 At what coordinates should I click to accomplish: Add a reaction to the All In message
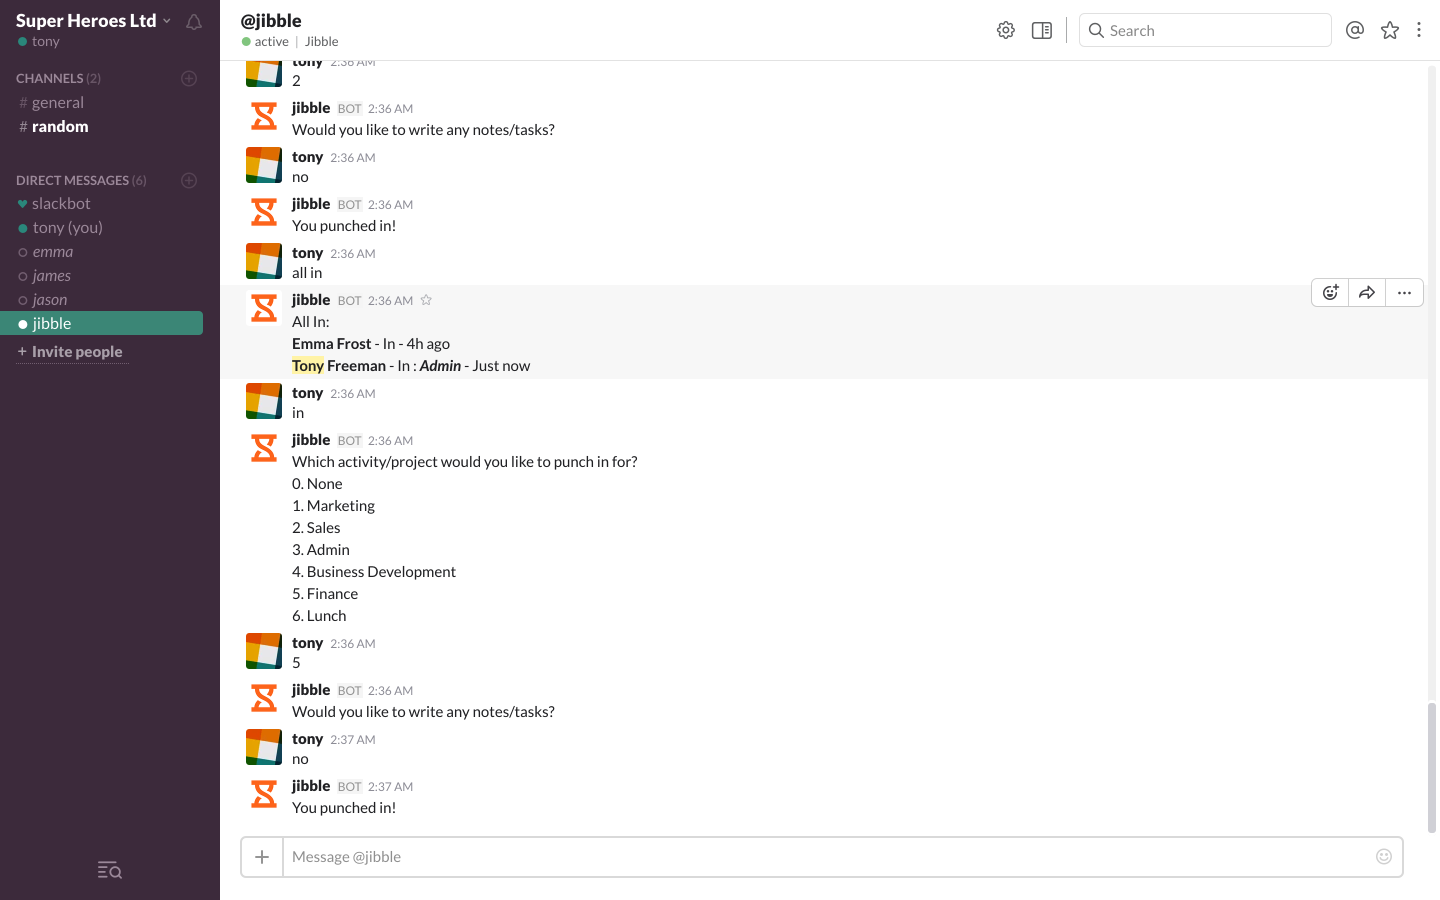pos(1330,293)
